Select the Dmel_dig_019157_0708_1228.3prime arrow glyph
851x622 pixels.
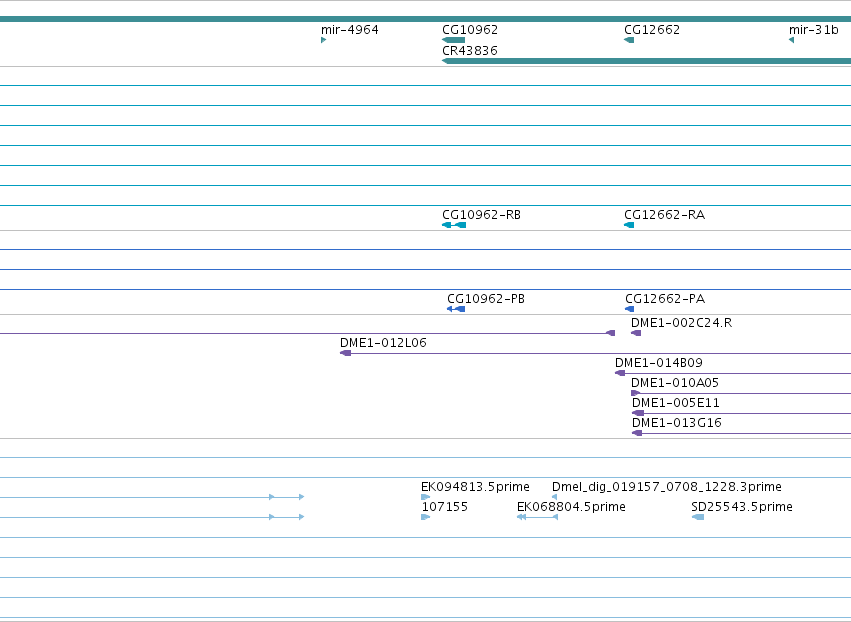(x=554, y=497)
